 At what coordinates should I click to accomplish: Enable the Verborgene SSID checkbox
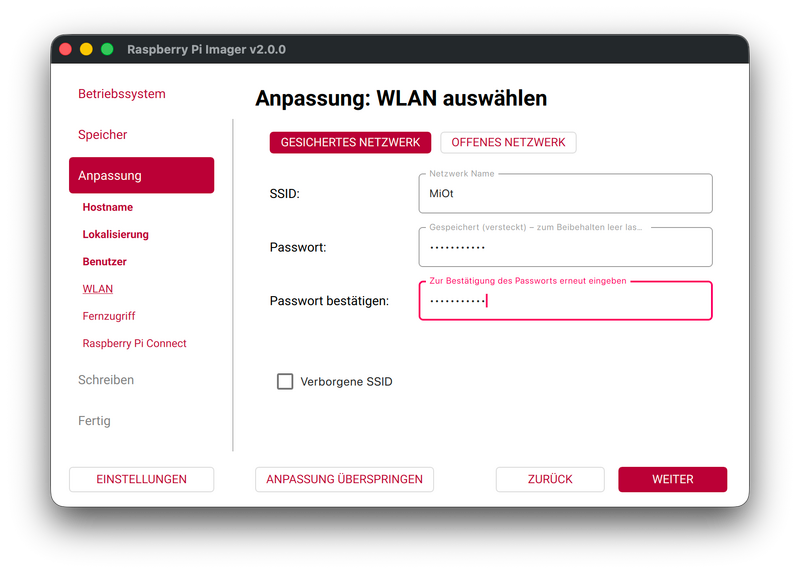(x=285, y=381)
